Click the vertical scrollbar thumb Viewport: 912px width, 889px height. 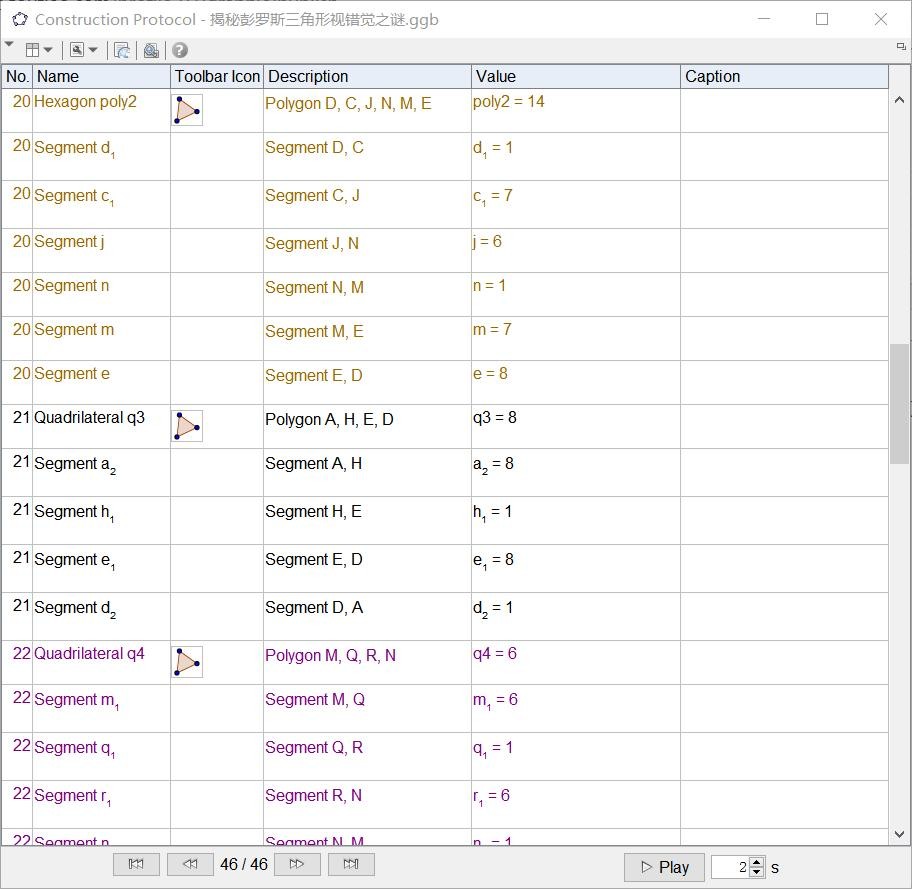tap(900, 403)
